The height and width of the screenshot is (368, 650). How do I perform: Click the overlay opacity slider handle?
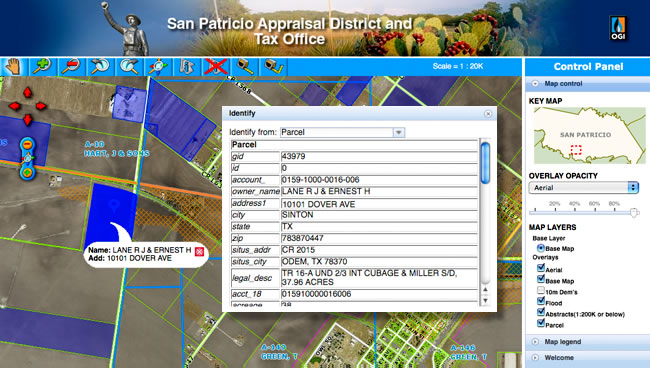tap(634, 213)
